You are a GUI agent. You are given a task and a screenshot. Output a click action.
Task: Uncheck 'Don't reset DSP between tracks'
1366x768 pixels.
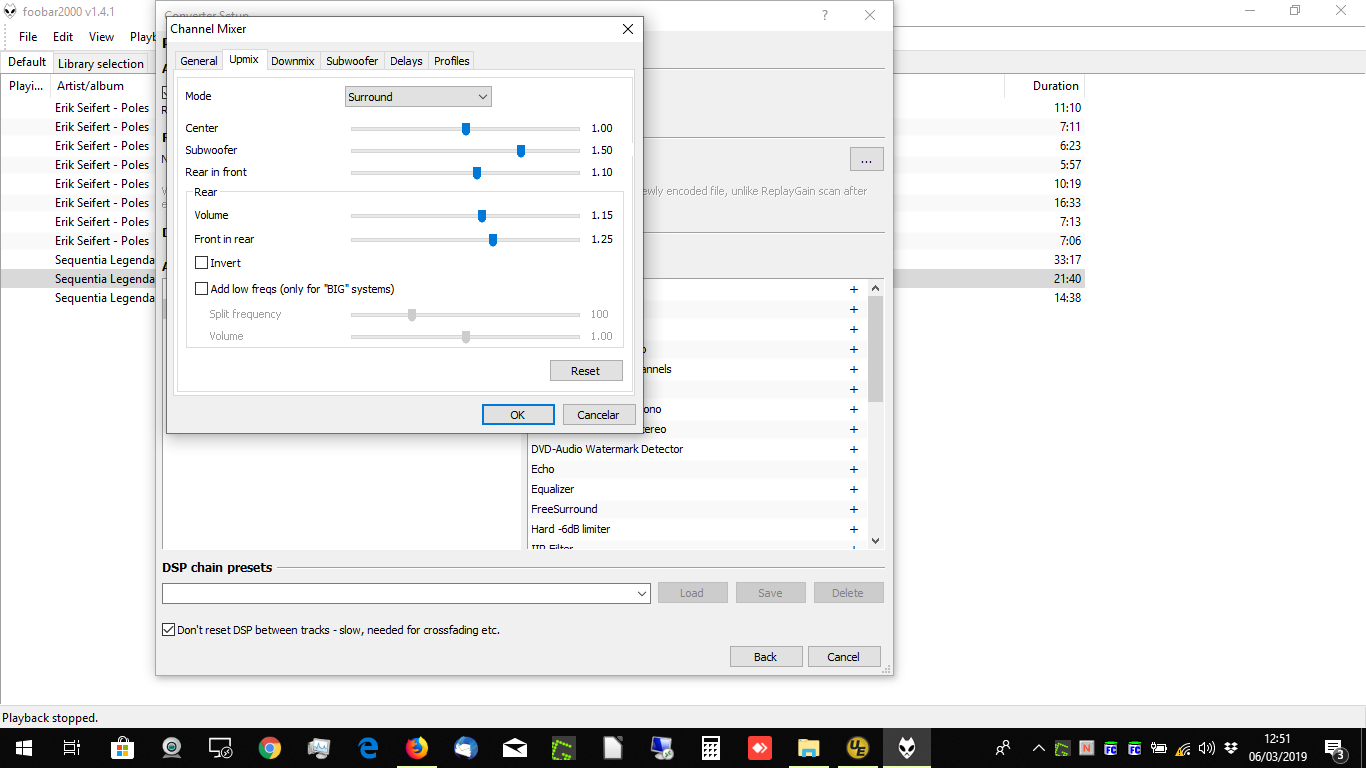168,630
